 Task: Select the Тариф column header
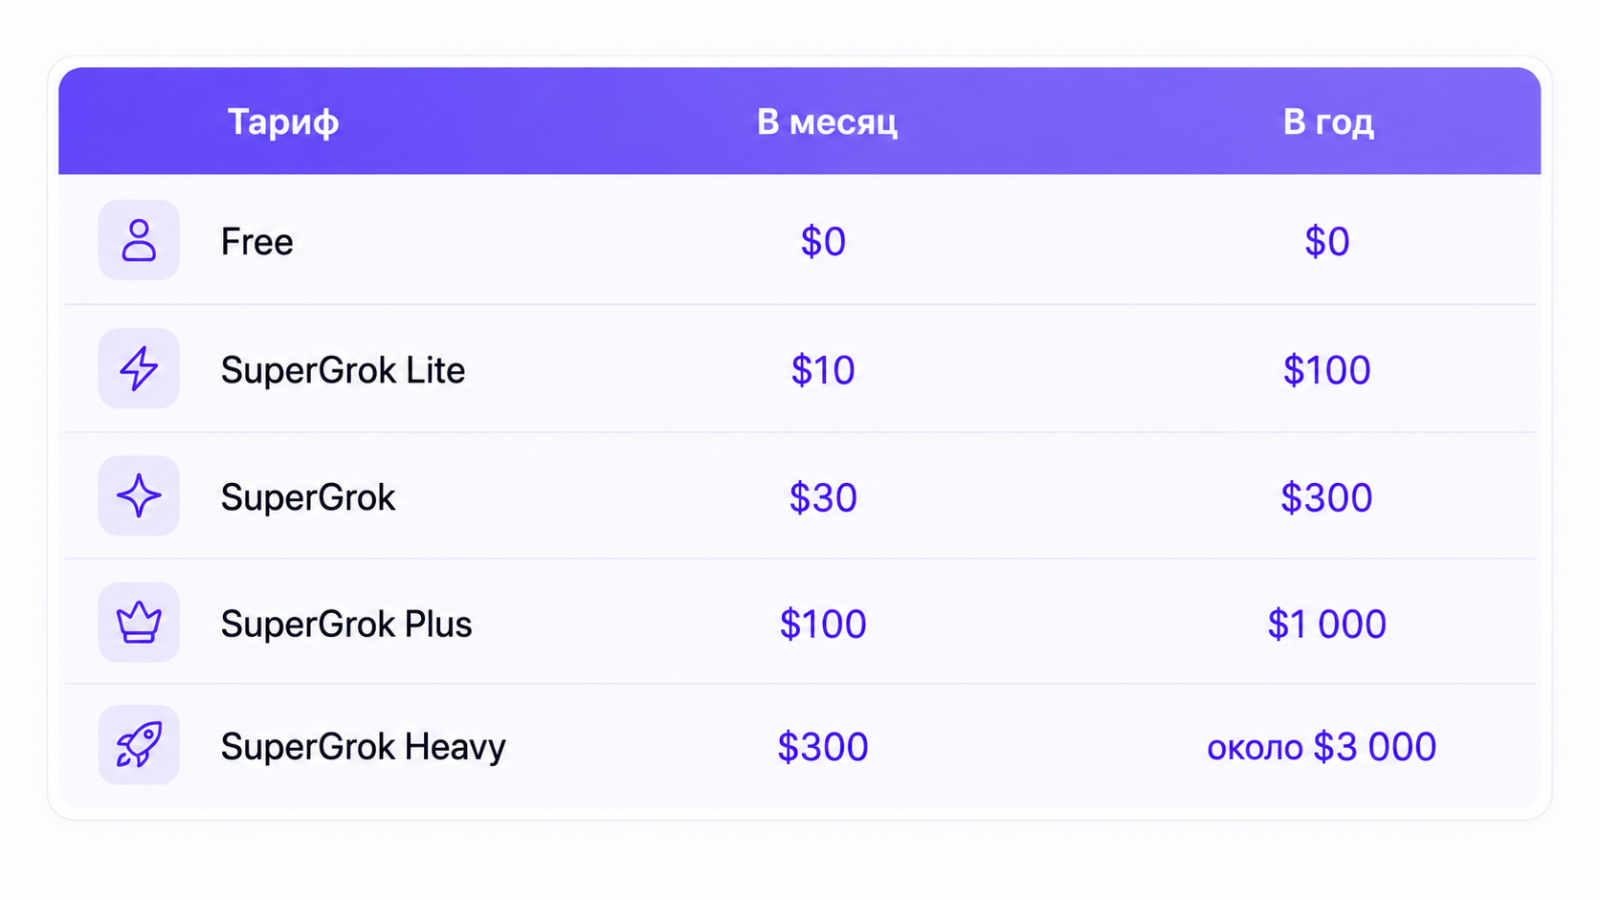coord(283,122)
